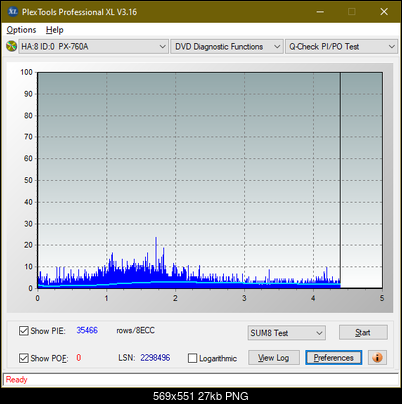
Task: Minimize the PlexTools window
Action: (x=320, y=12)
